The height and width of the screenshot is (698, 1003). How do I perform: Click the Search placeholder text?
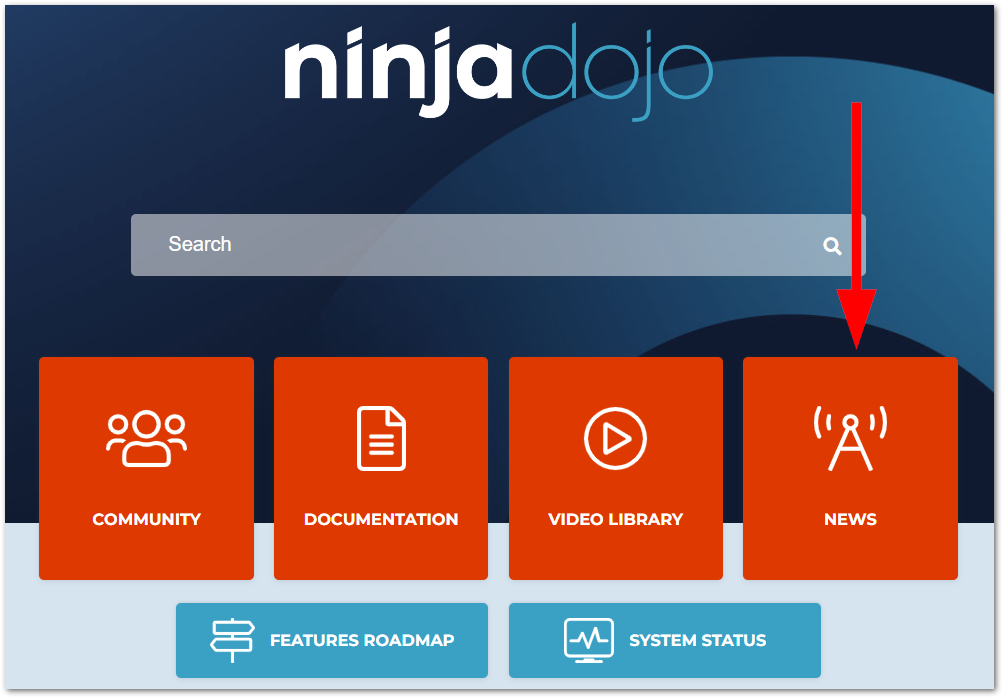pyautogui.click(x=200, y=244)
